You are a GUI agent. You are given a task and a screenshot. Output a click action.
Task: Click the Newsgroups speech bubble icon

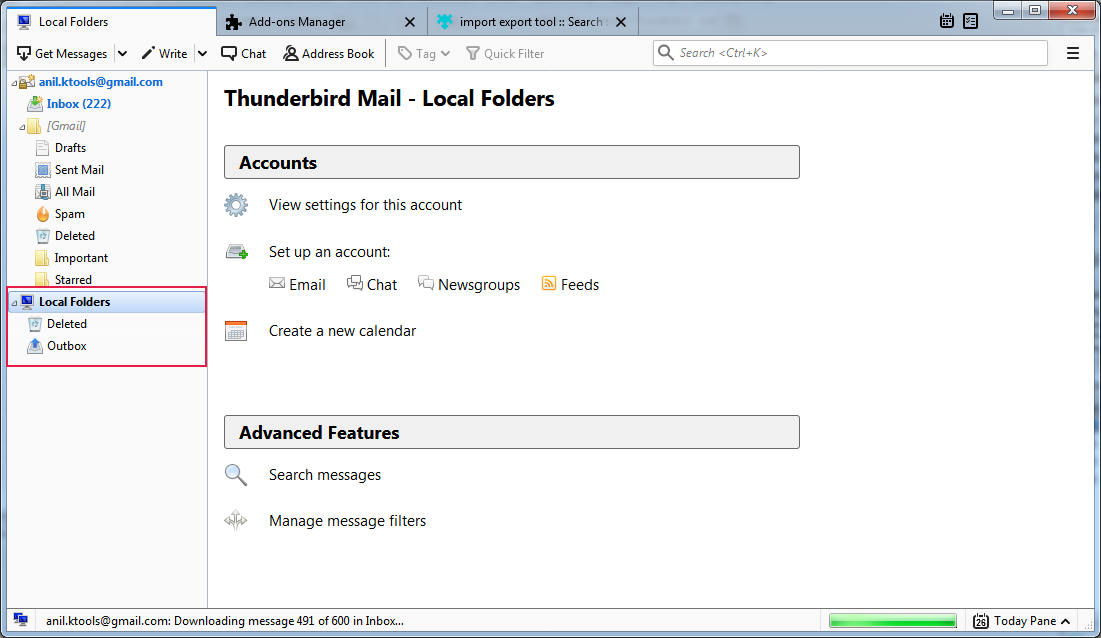[426, 282]
